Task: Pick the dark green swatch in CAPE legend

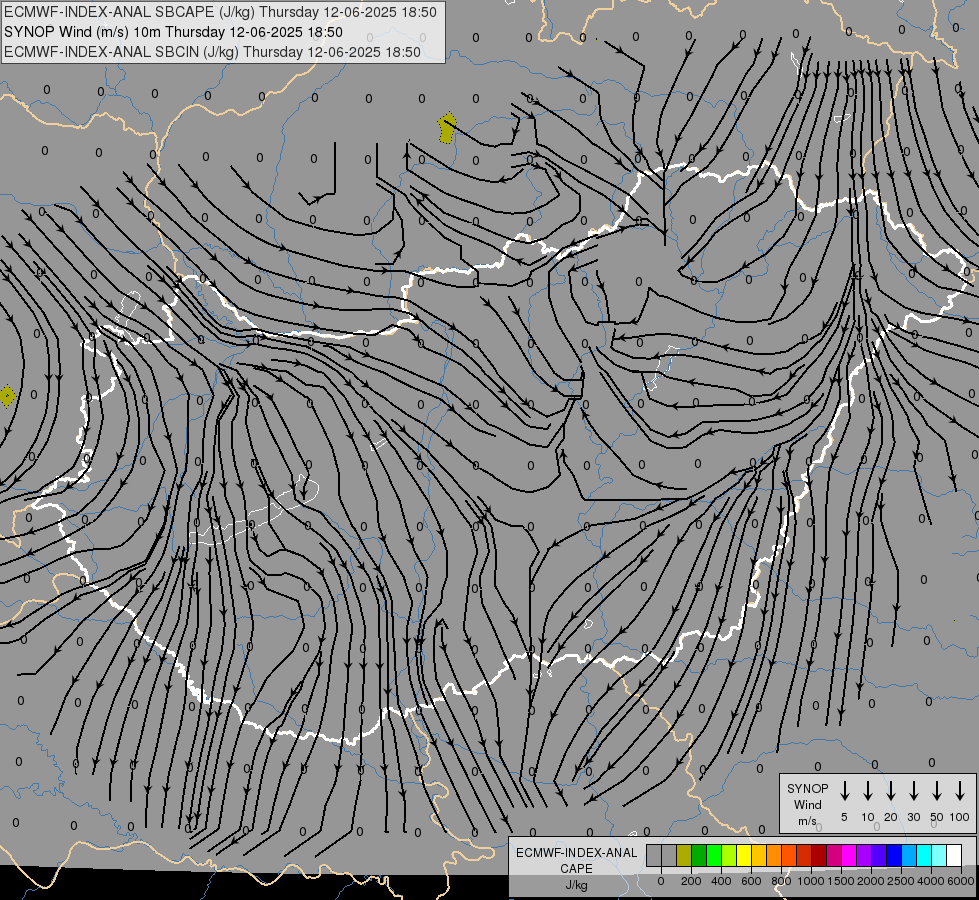Action: [699, 855]
